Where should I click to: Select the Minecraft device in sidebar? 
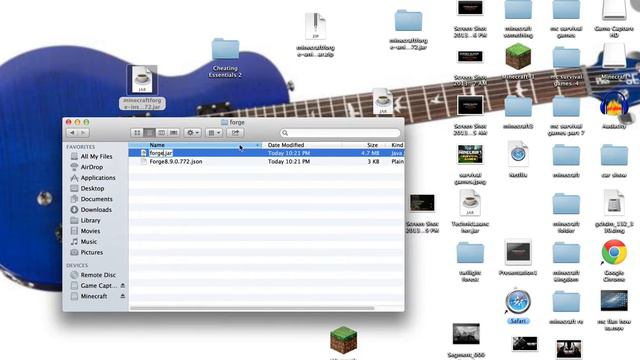pyautogui.click(x=93, y=296)
